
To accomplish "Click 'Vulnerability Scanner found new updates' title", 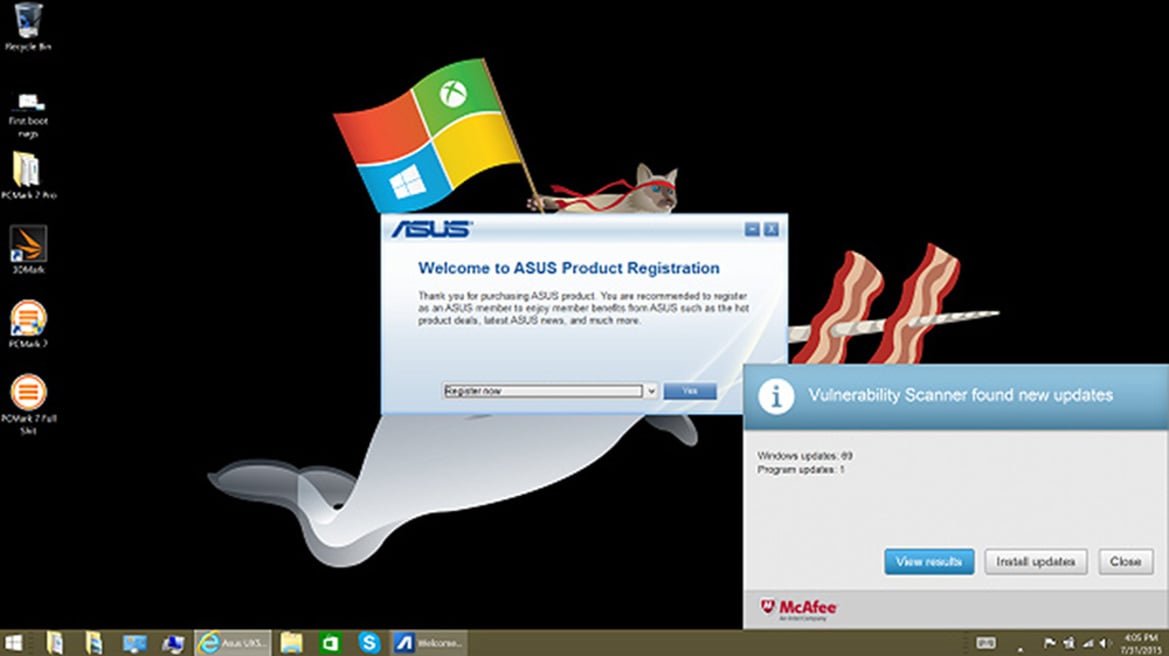I will tap(961, 395).
